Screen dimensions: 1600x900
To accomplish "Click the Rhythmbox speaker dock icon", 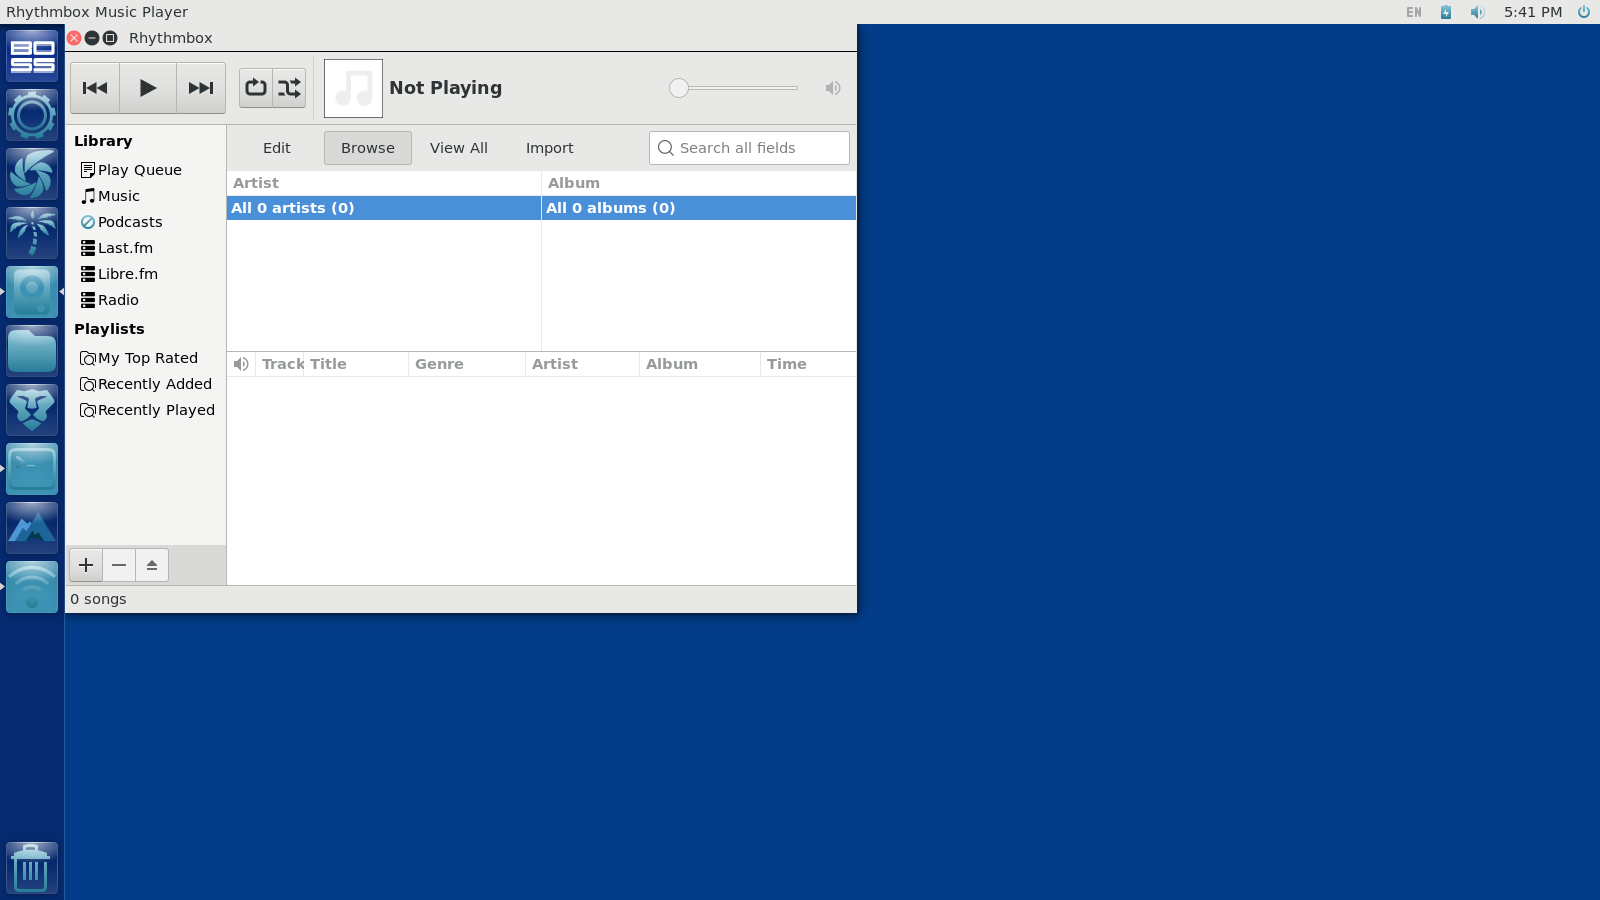I will pyautogui.click(x=32, y=292).
